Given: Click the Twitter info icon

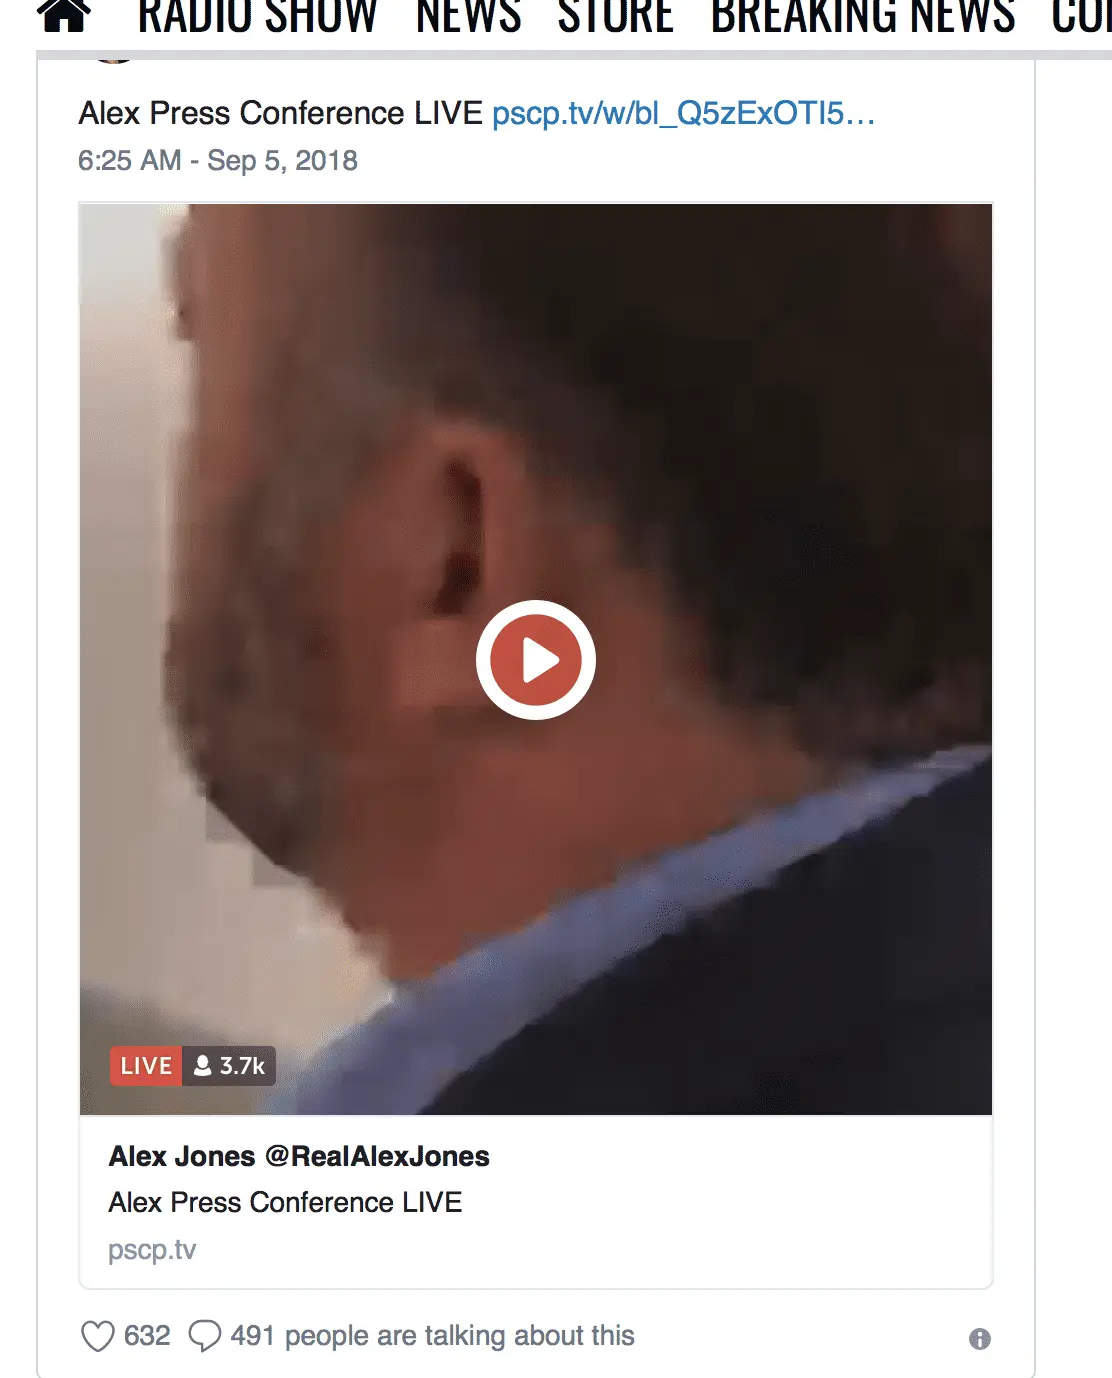Looking at the screenshot, I should 980,1339.
